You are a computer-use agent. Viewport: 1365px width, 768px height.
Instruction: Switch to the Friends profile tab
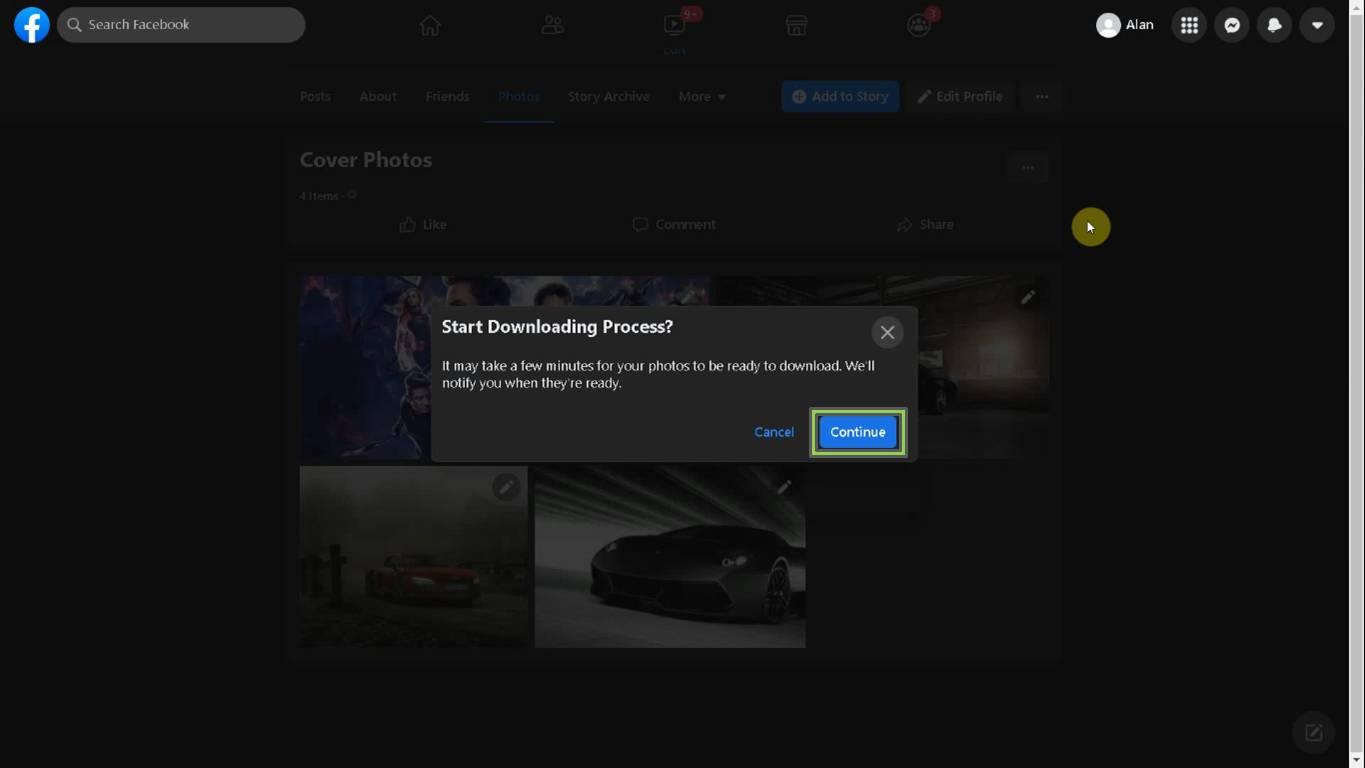click(x=447, y=96)
